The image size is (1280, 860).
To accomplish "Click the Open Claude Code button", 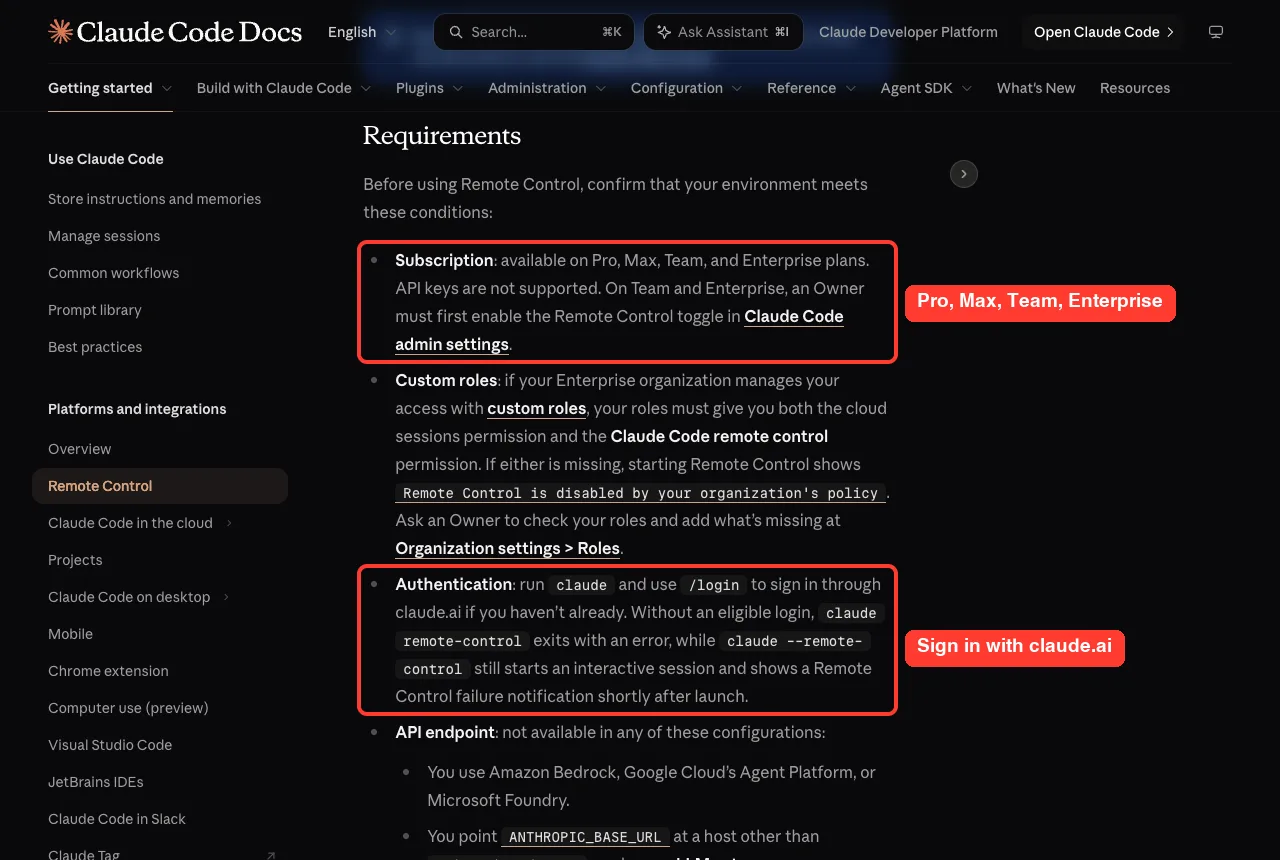I will coord(1103,32).
